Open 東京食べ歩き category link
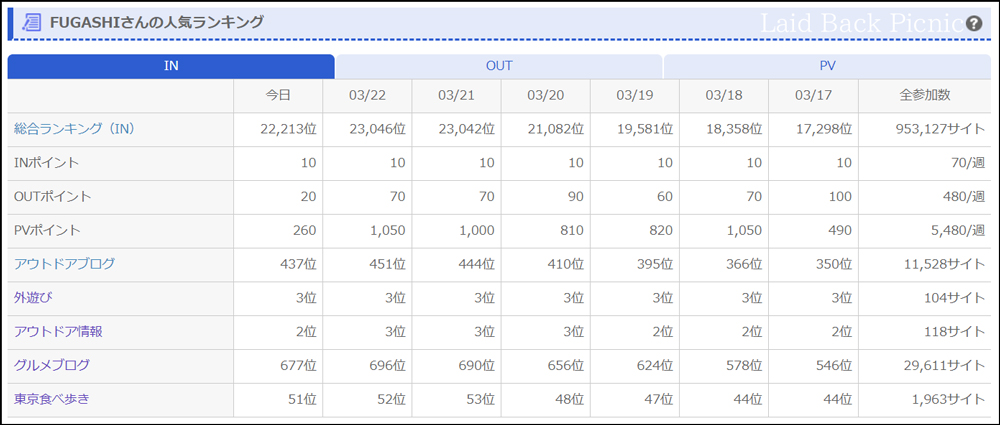The width and height of the screenshot is (1000, 425). (x=52, y=399)
